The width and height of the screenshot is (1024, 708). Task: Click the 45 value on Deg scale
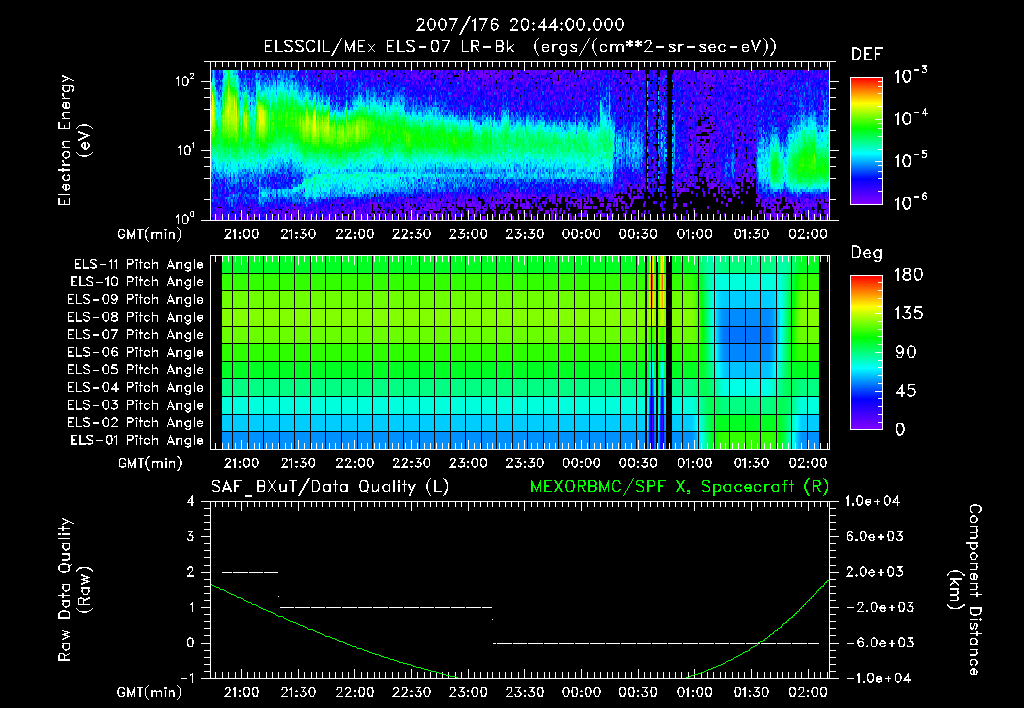tap(906, 391)
